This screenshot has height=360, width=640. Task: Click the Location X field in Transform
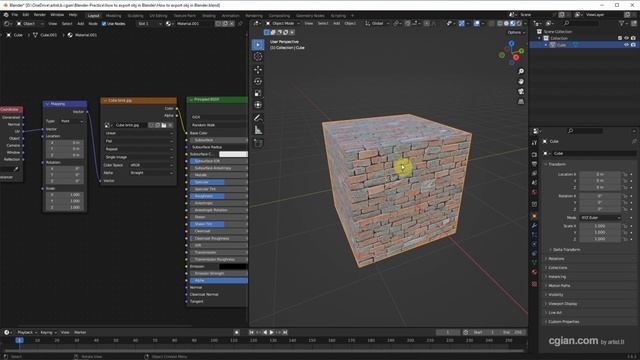click(600, 174)
